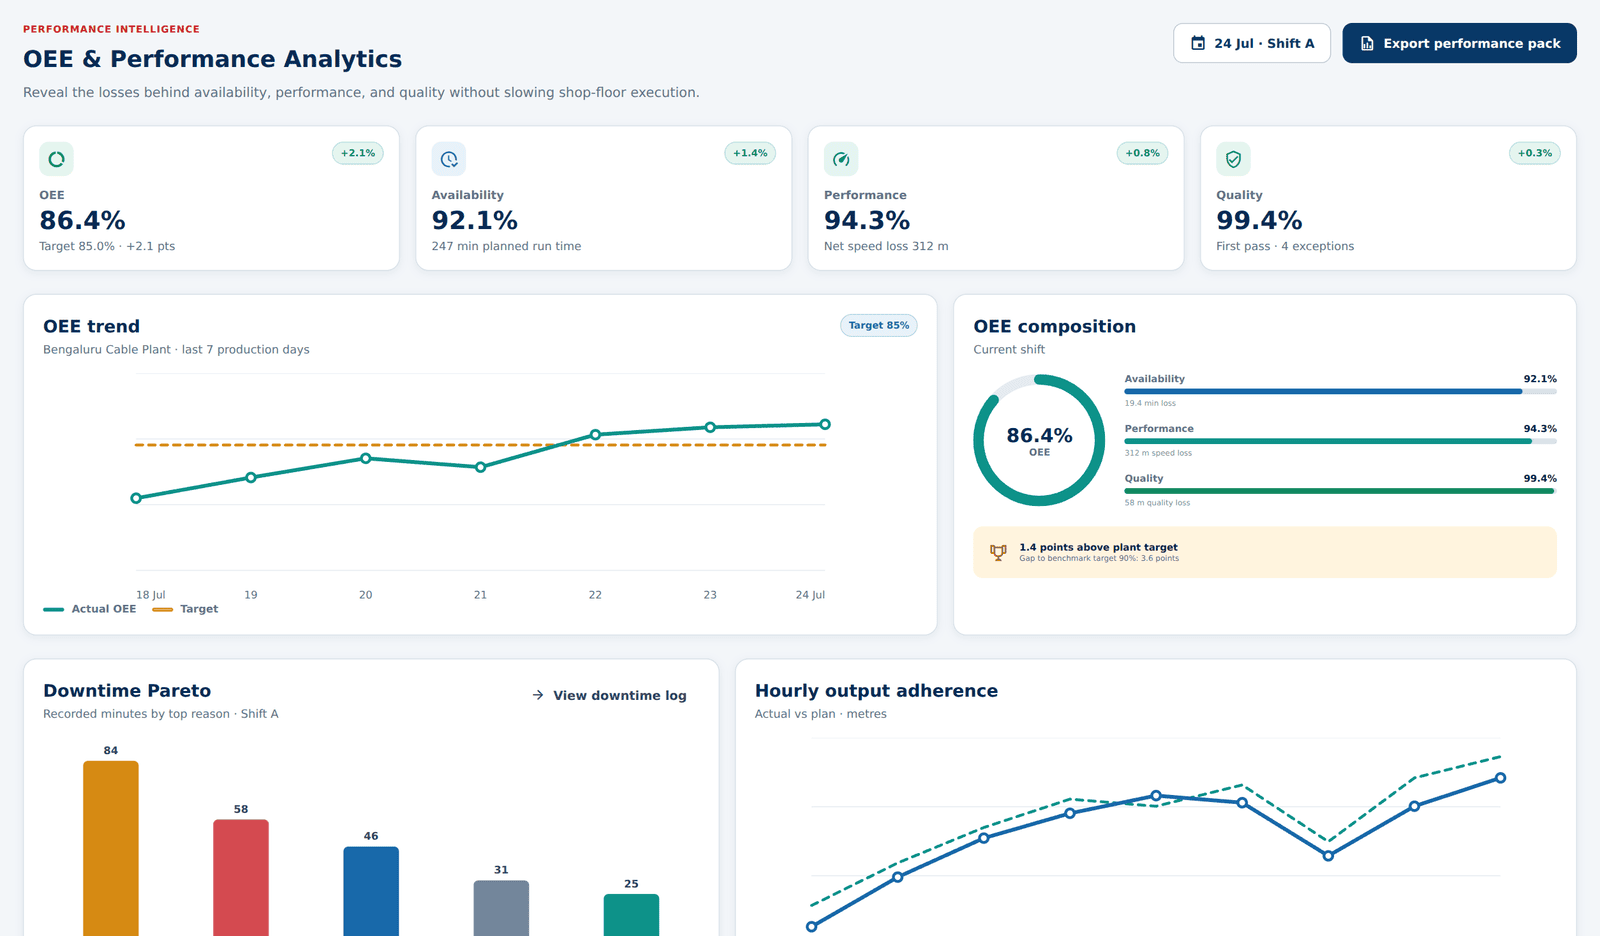Click the Target 85% badge
The width and height of the screenshot is (1600, 936).
tap(879, 325)
